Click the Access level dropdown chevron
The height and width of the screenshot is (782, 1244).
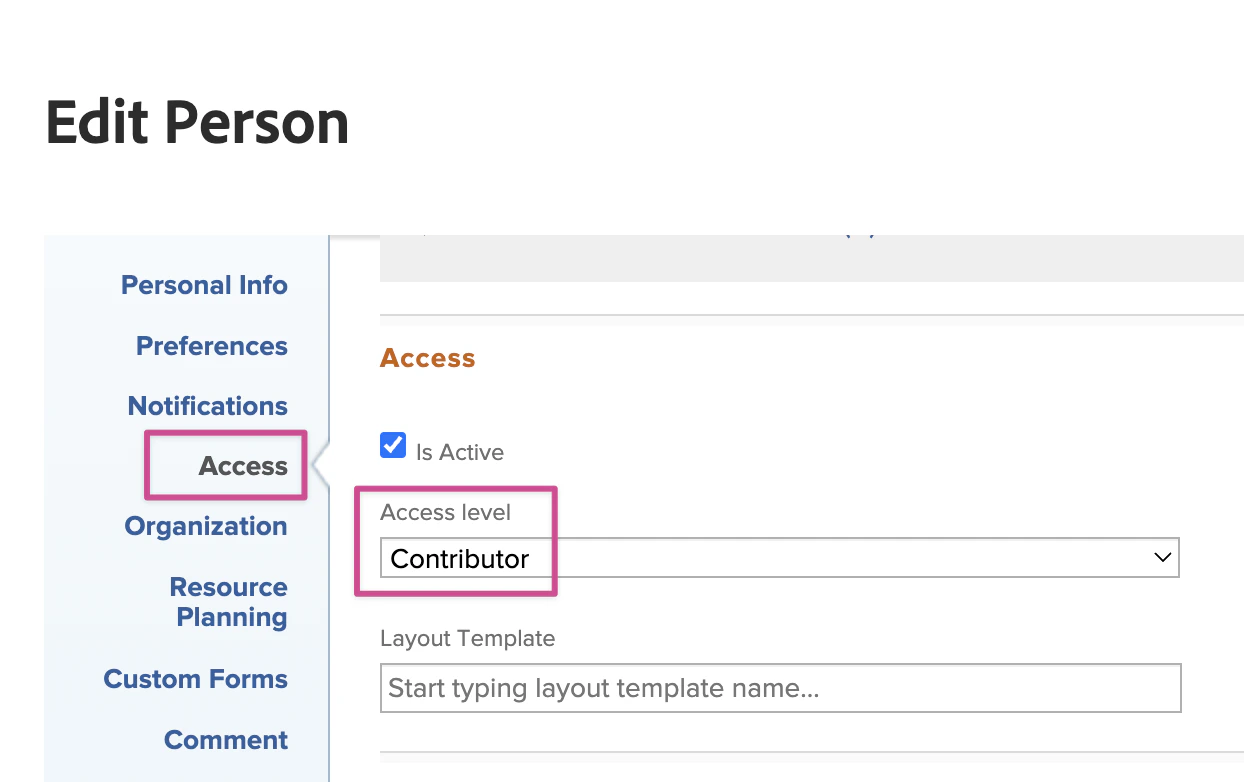tap(1162, 557)
